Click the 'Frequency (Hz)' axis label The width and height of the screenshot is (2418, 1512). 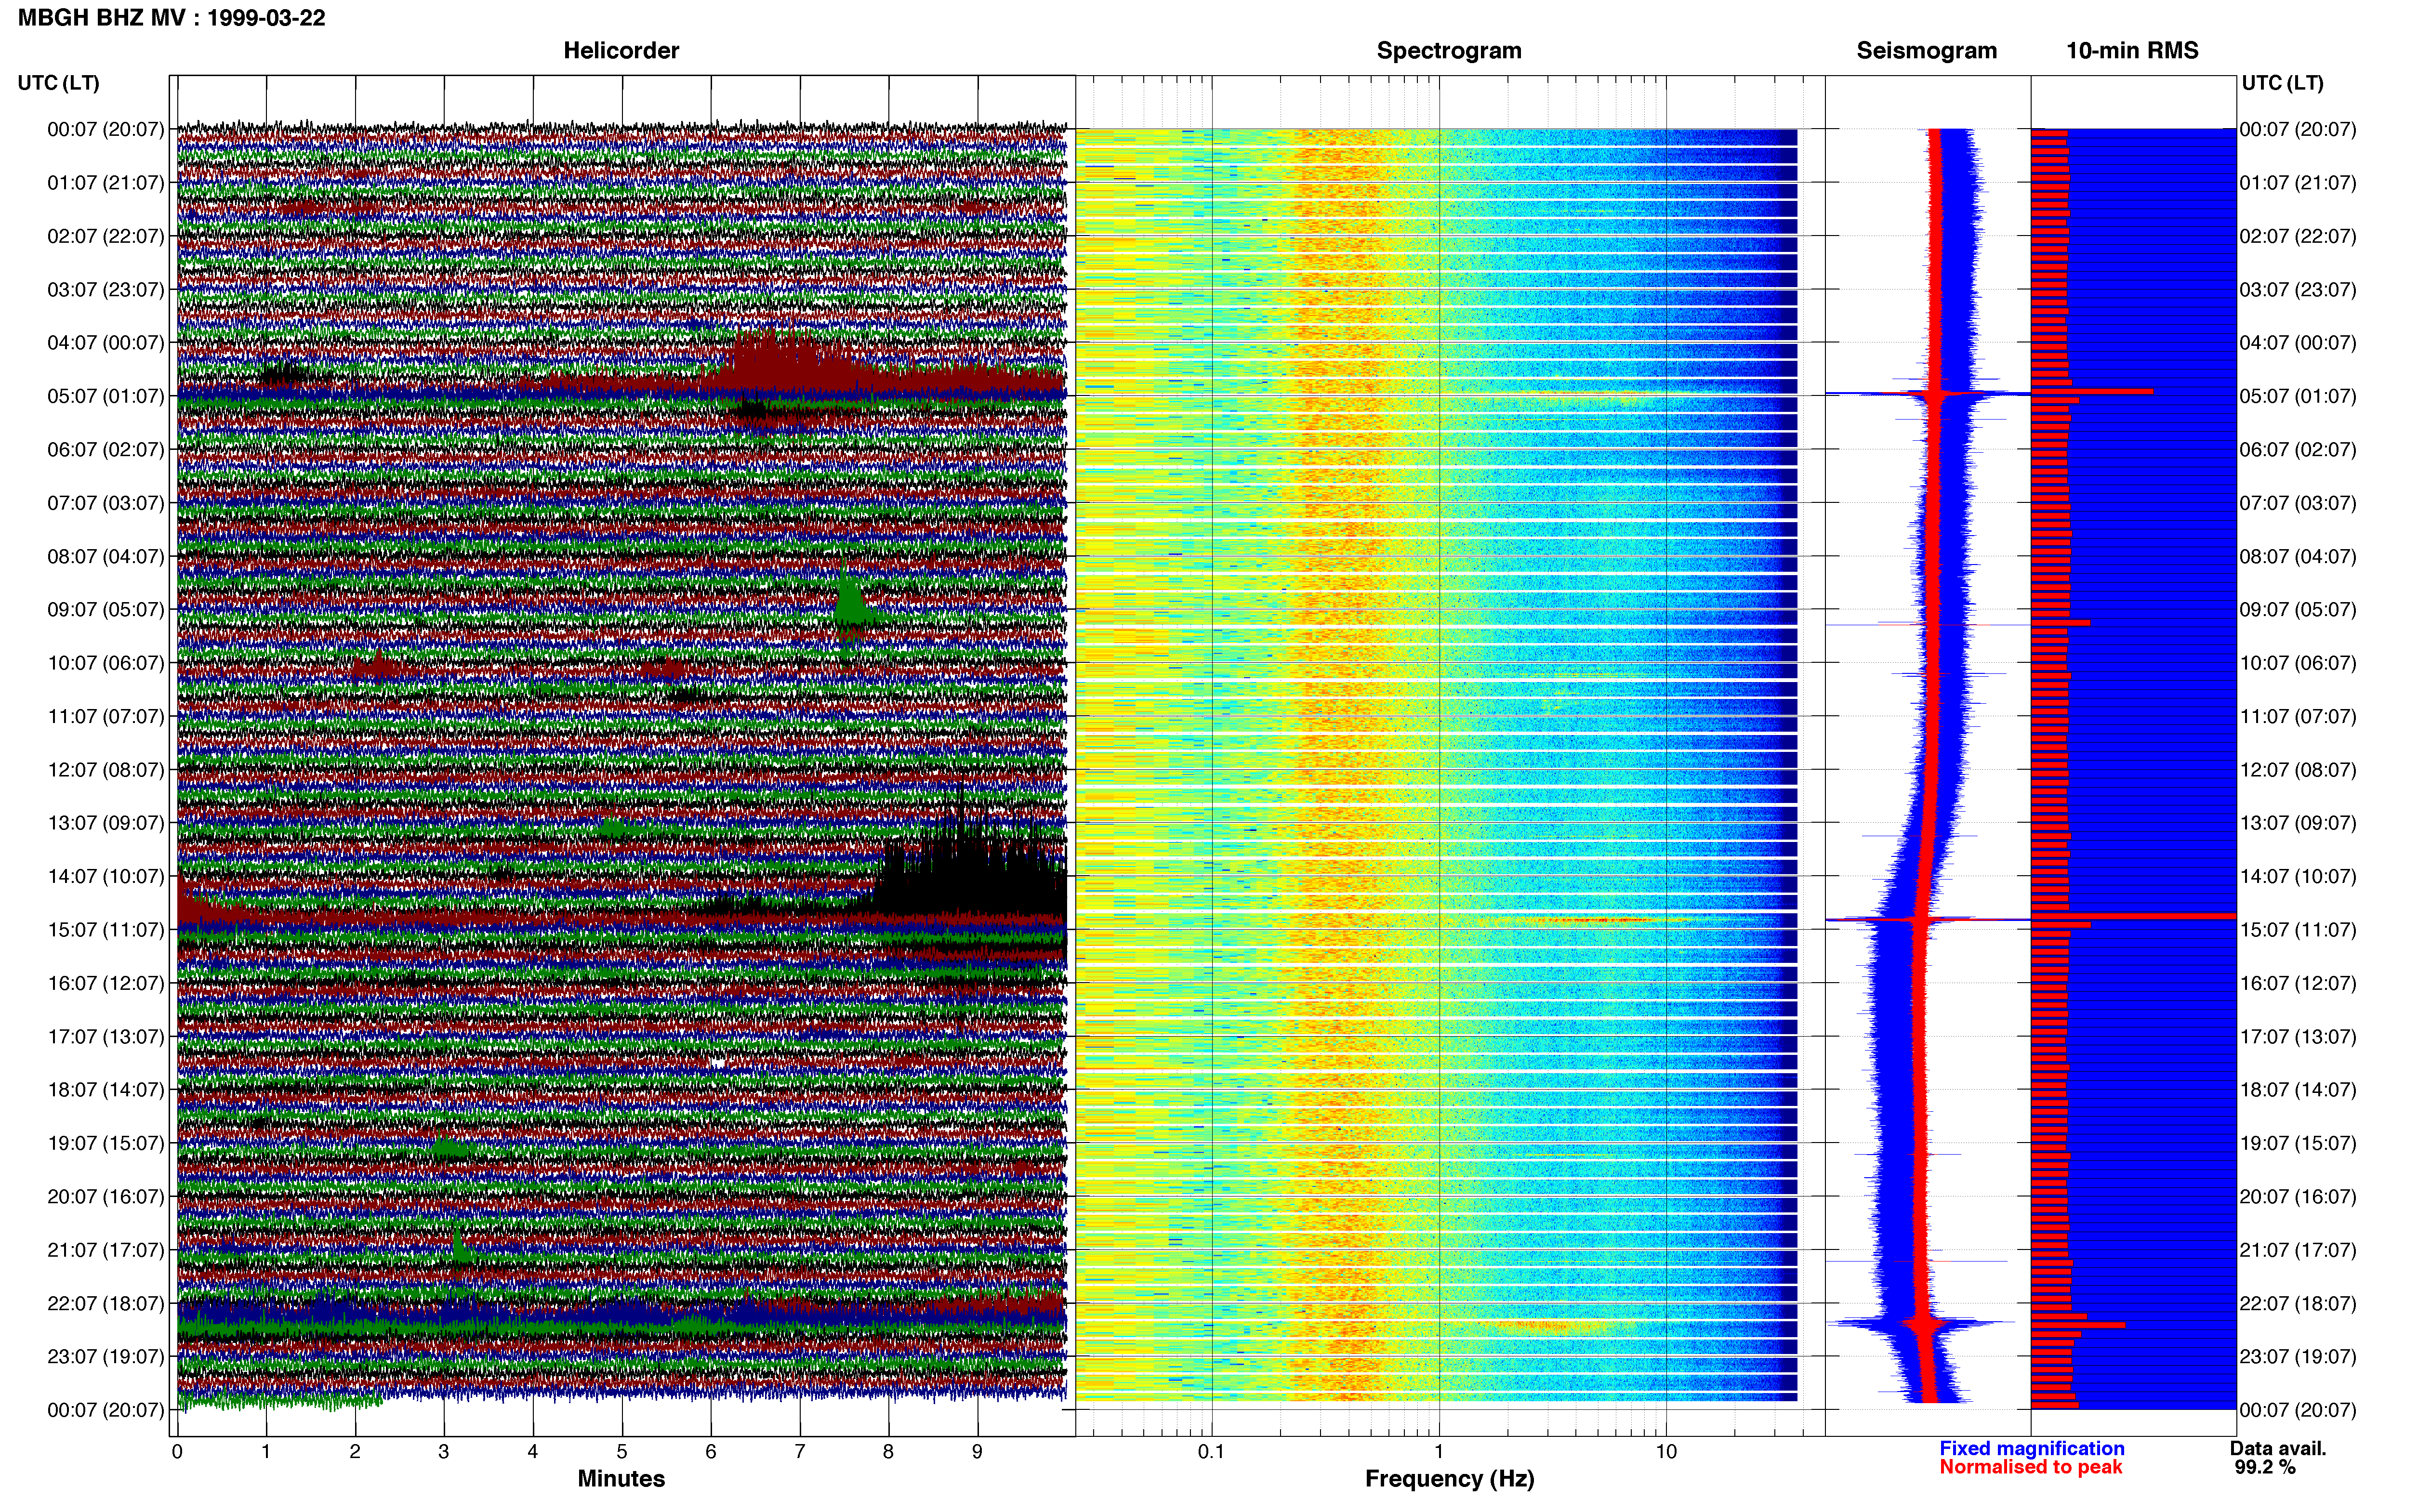[x=1449, y=1479]
